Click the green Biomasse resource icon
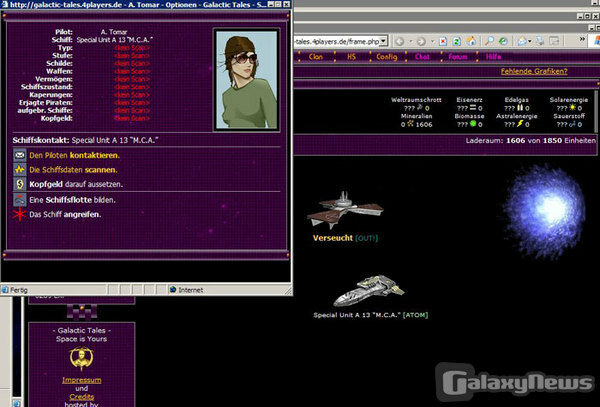Screen dimensions: 600x407 click(473, 124)
